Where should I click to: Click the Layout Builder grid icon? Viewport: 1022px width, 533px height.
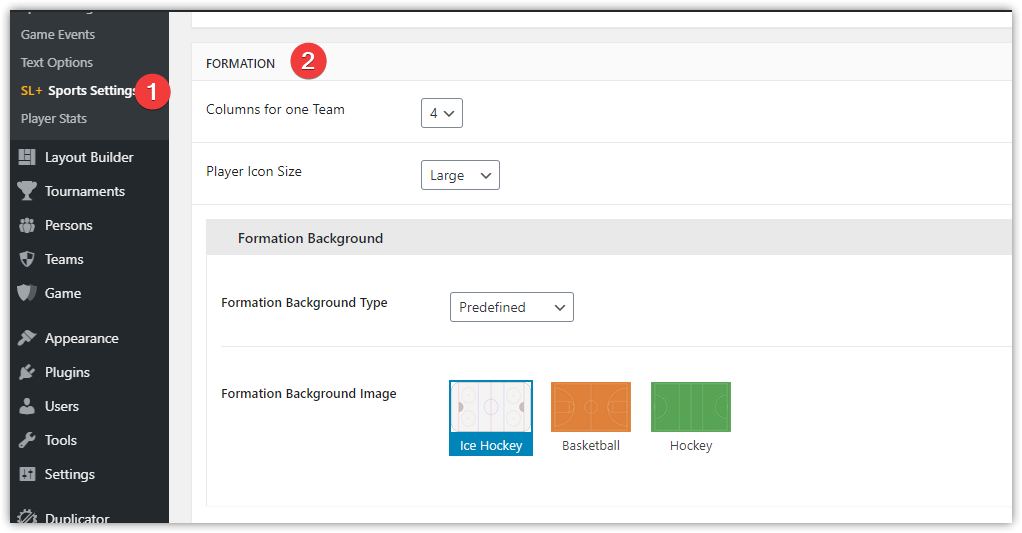pos(27,157)
